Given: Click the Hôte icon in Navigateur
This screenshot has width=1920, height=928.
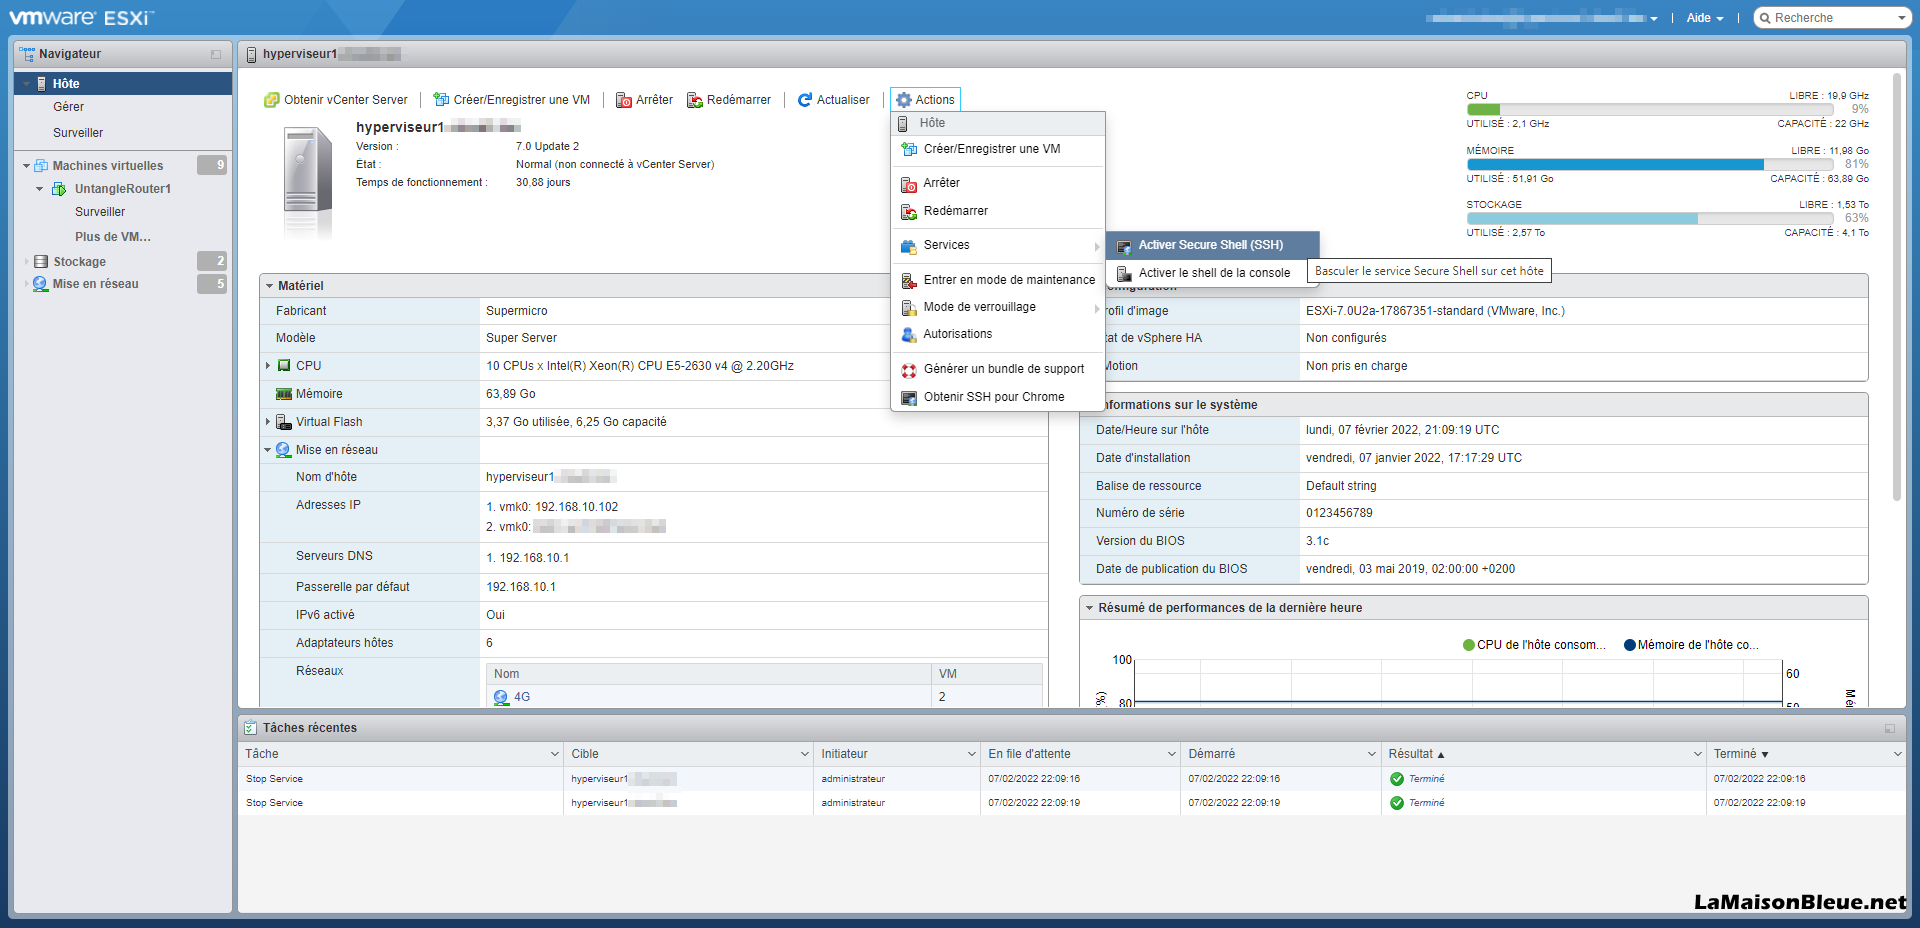Looking at the screenshot, I should (x=41, y=84).
